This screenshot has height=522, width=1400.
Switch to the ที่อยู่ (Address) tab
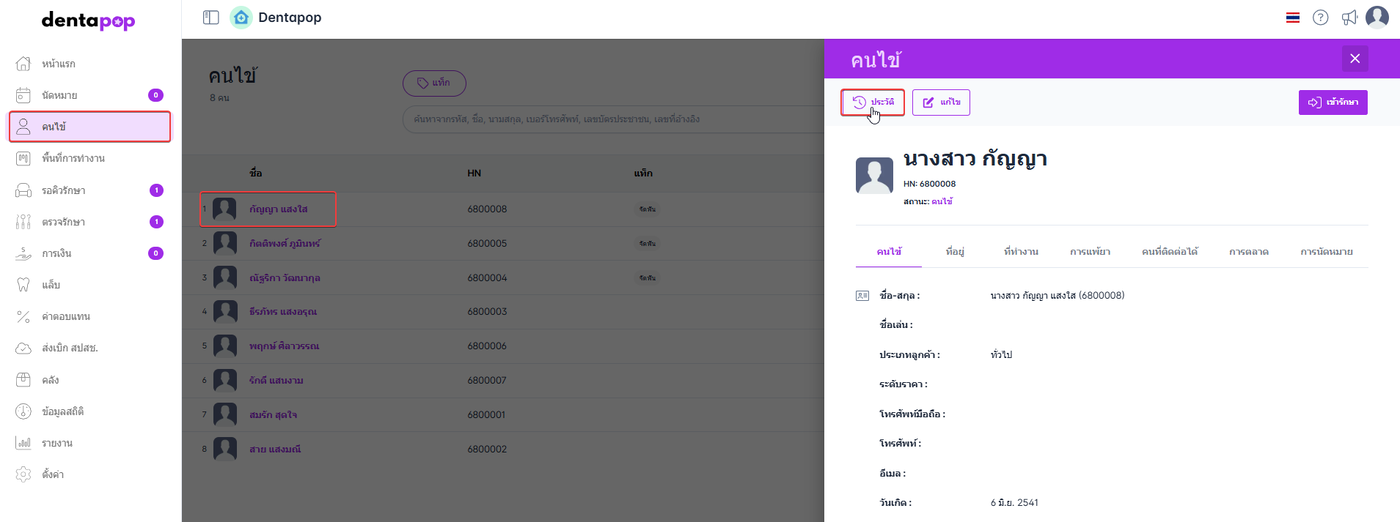pos(954,252)
